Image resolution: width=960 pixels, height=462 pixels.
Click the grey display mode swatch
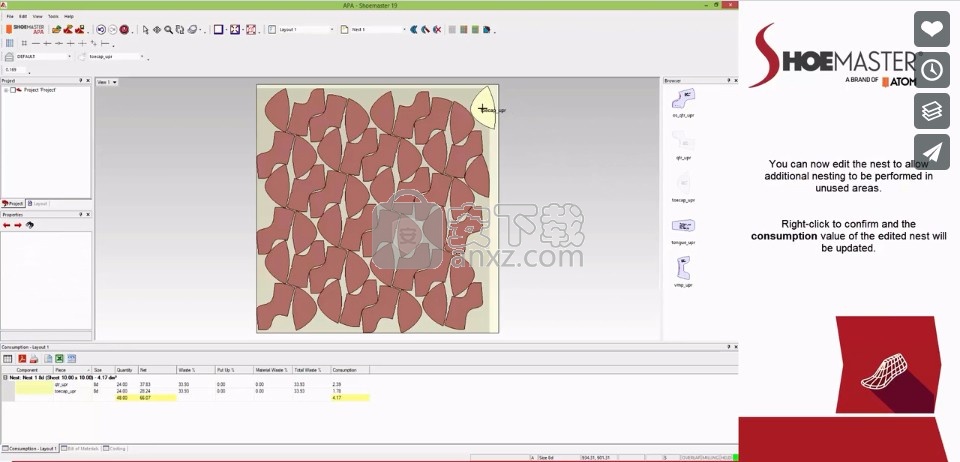tap(452, 29)
